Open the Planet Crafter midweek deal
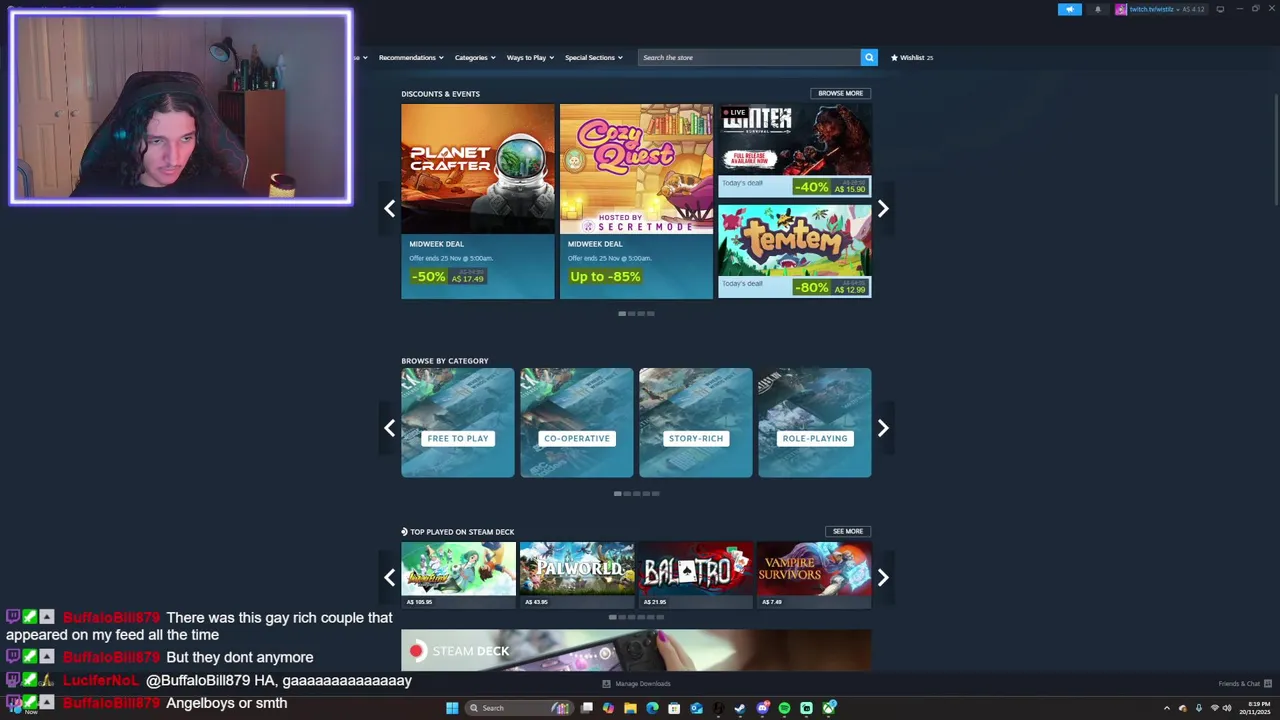This screenshot has width=1280, height=720. [x=478, y=201]
